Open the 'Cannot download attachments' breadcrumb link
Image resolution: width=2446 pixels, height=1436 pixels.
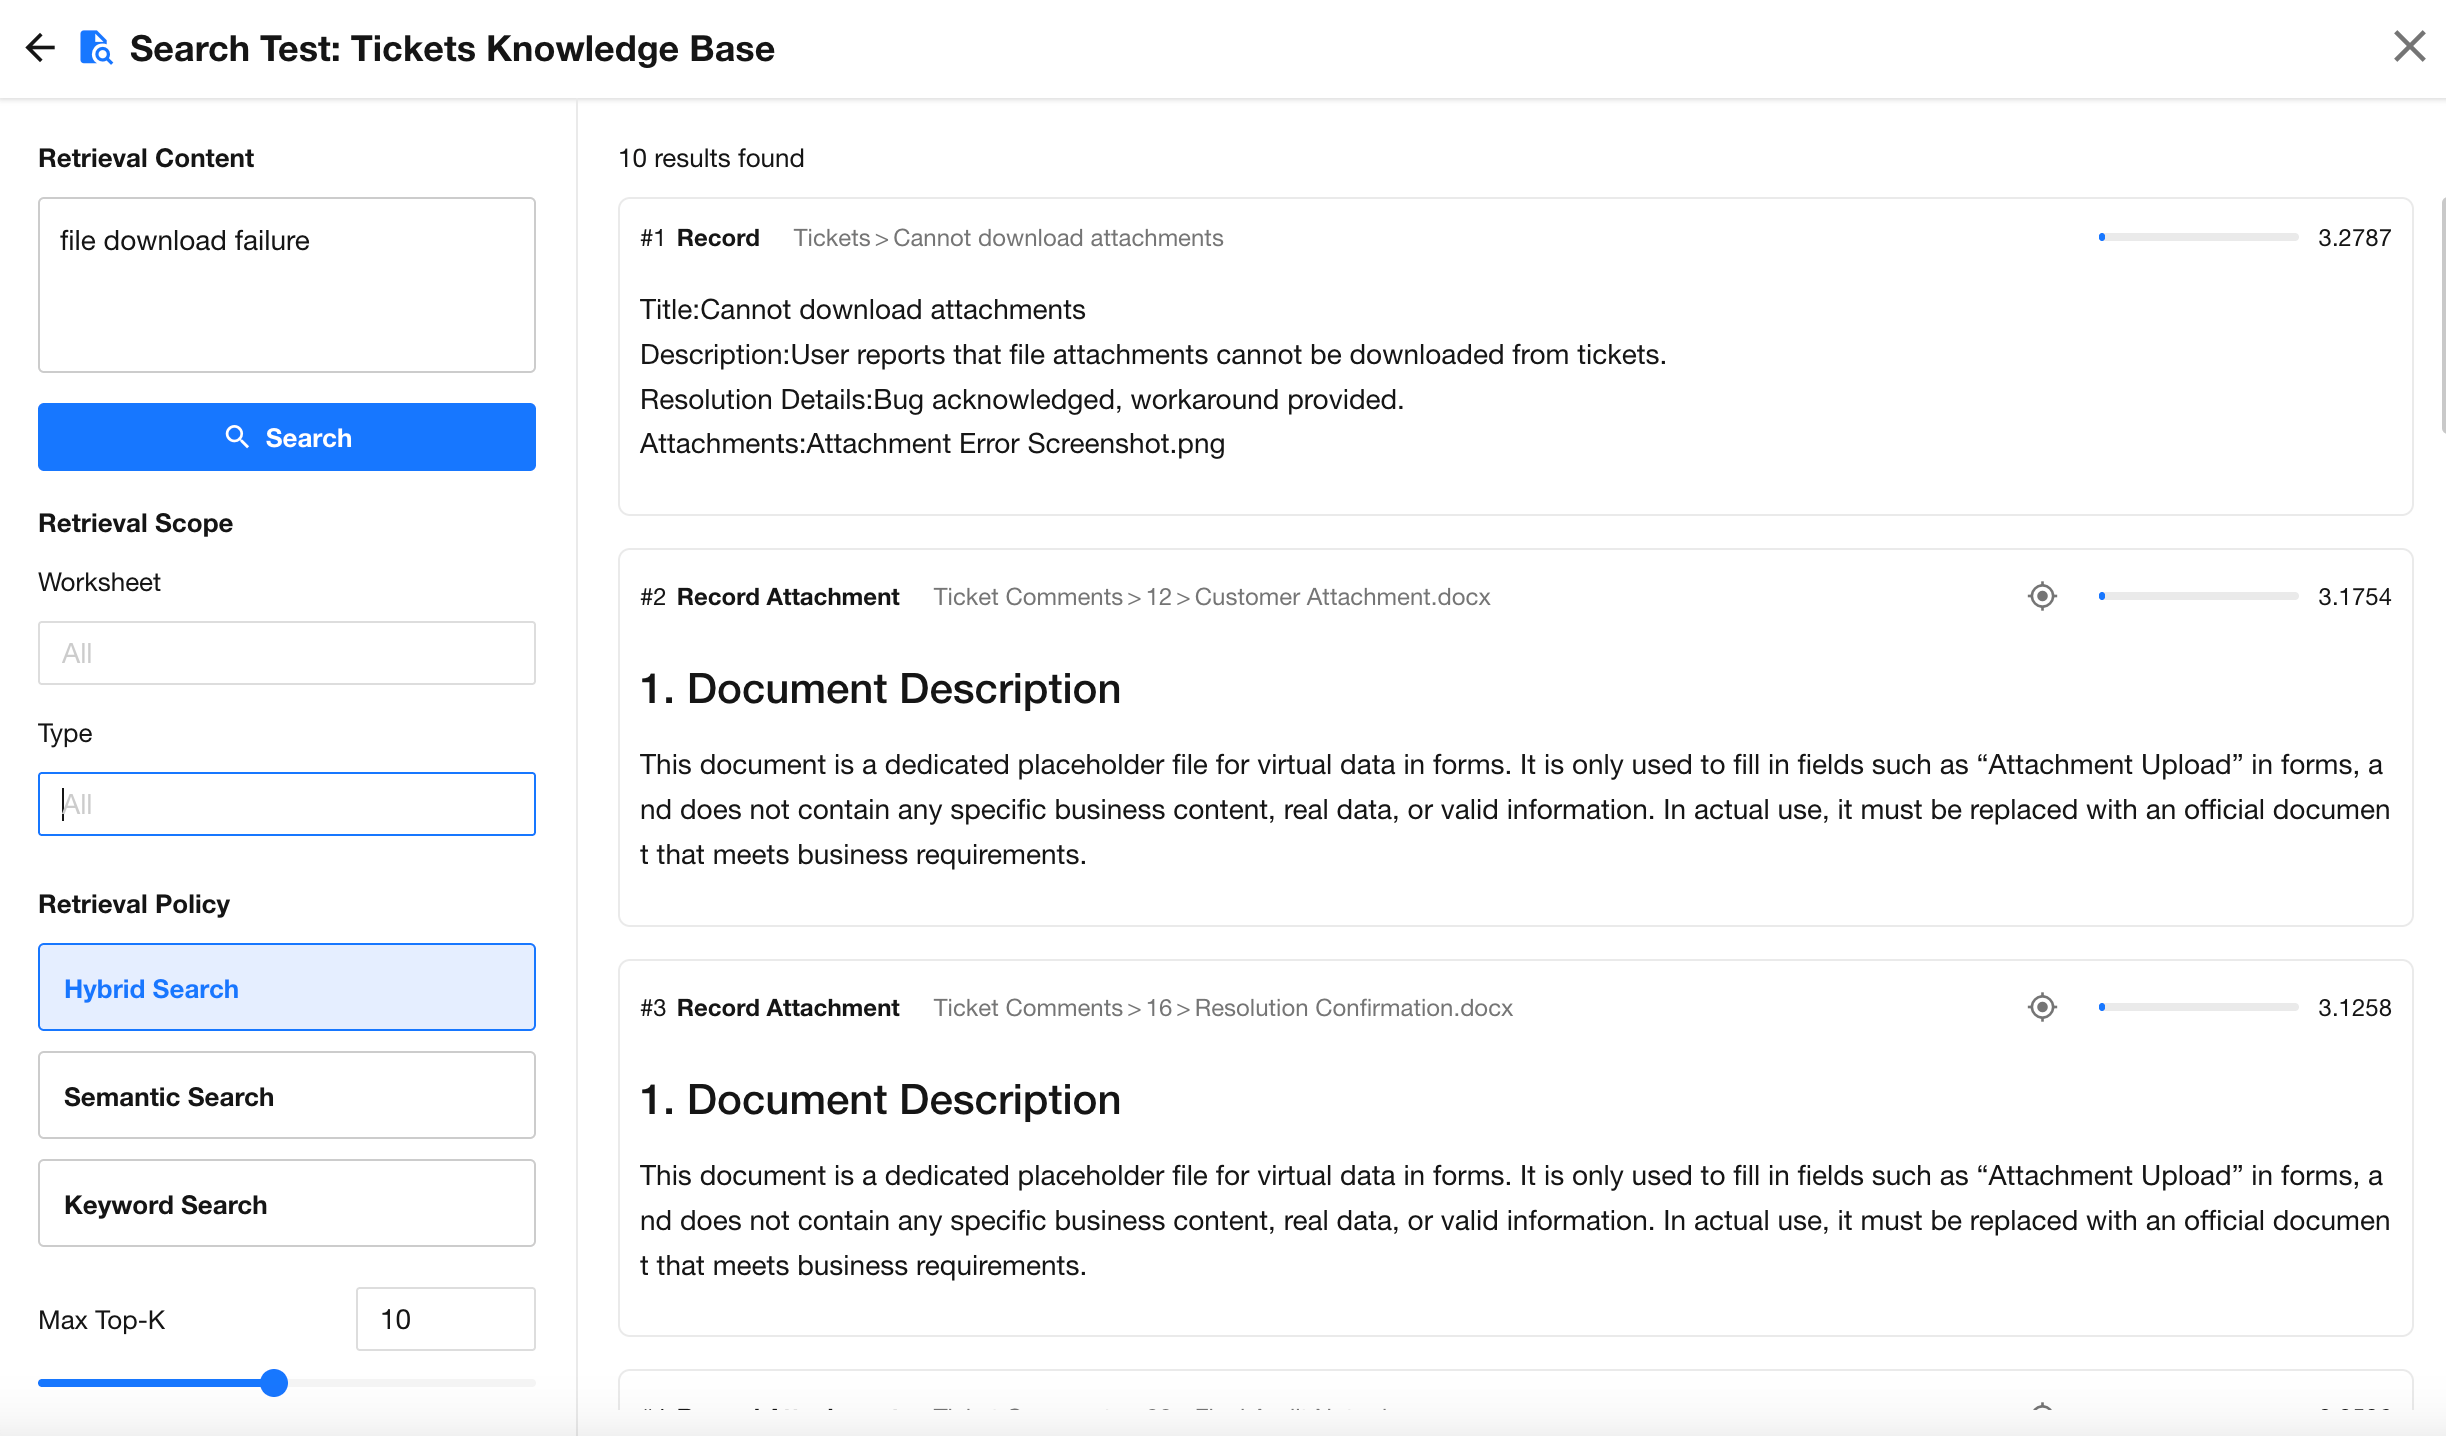coord(1058,238)
